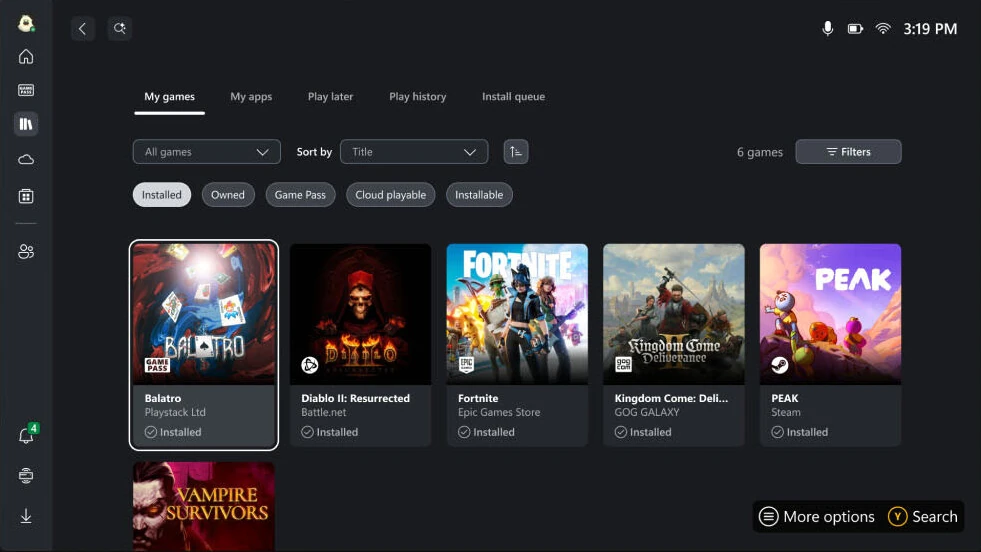The image size is (981, 552).
Task: Click the back arrow button
Action: click(x=83, y=29)
